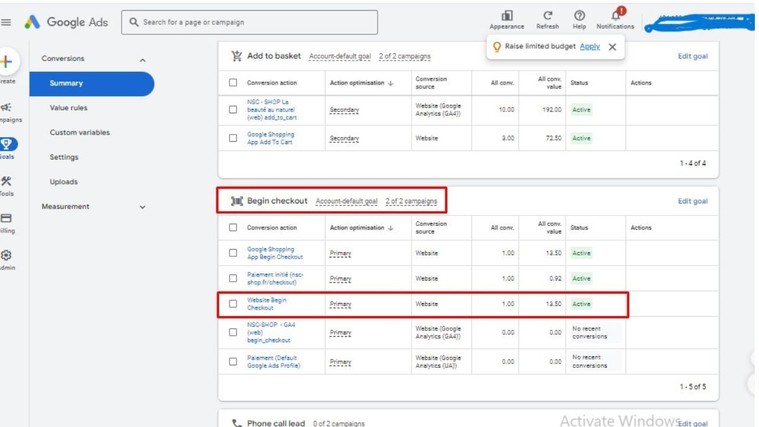Click the Active status of Website Begin Checkout
759x427 pixels.
(x=581, y=304)
